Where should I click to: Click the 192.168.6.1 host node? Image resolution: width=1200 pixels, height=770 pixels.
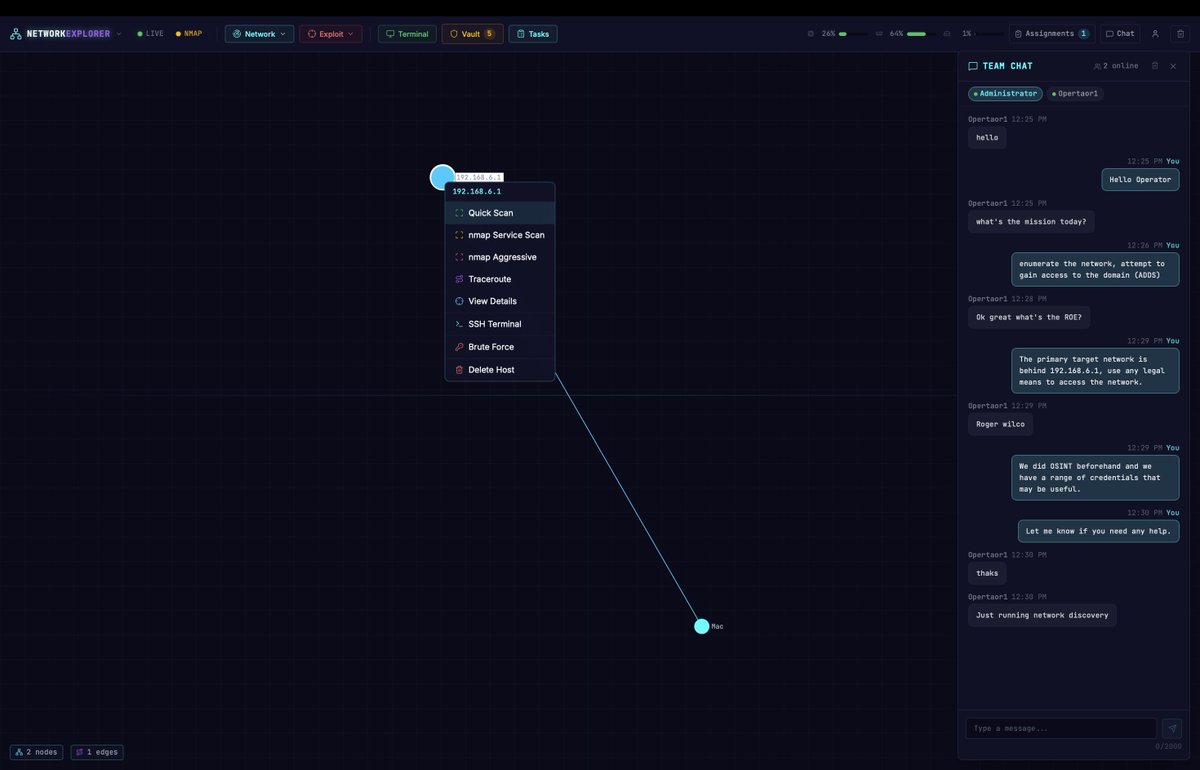pos(442,177)
